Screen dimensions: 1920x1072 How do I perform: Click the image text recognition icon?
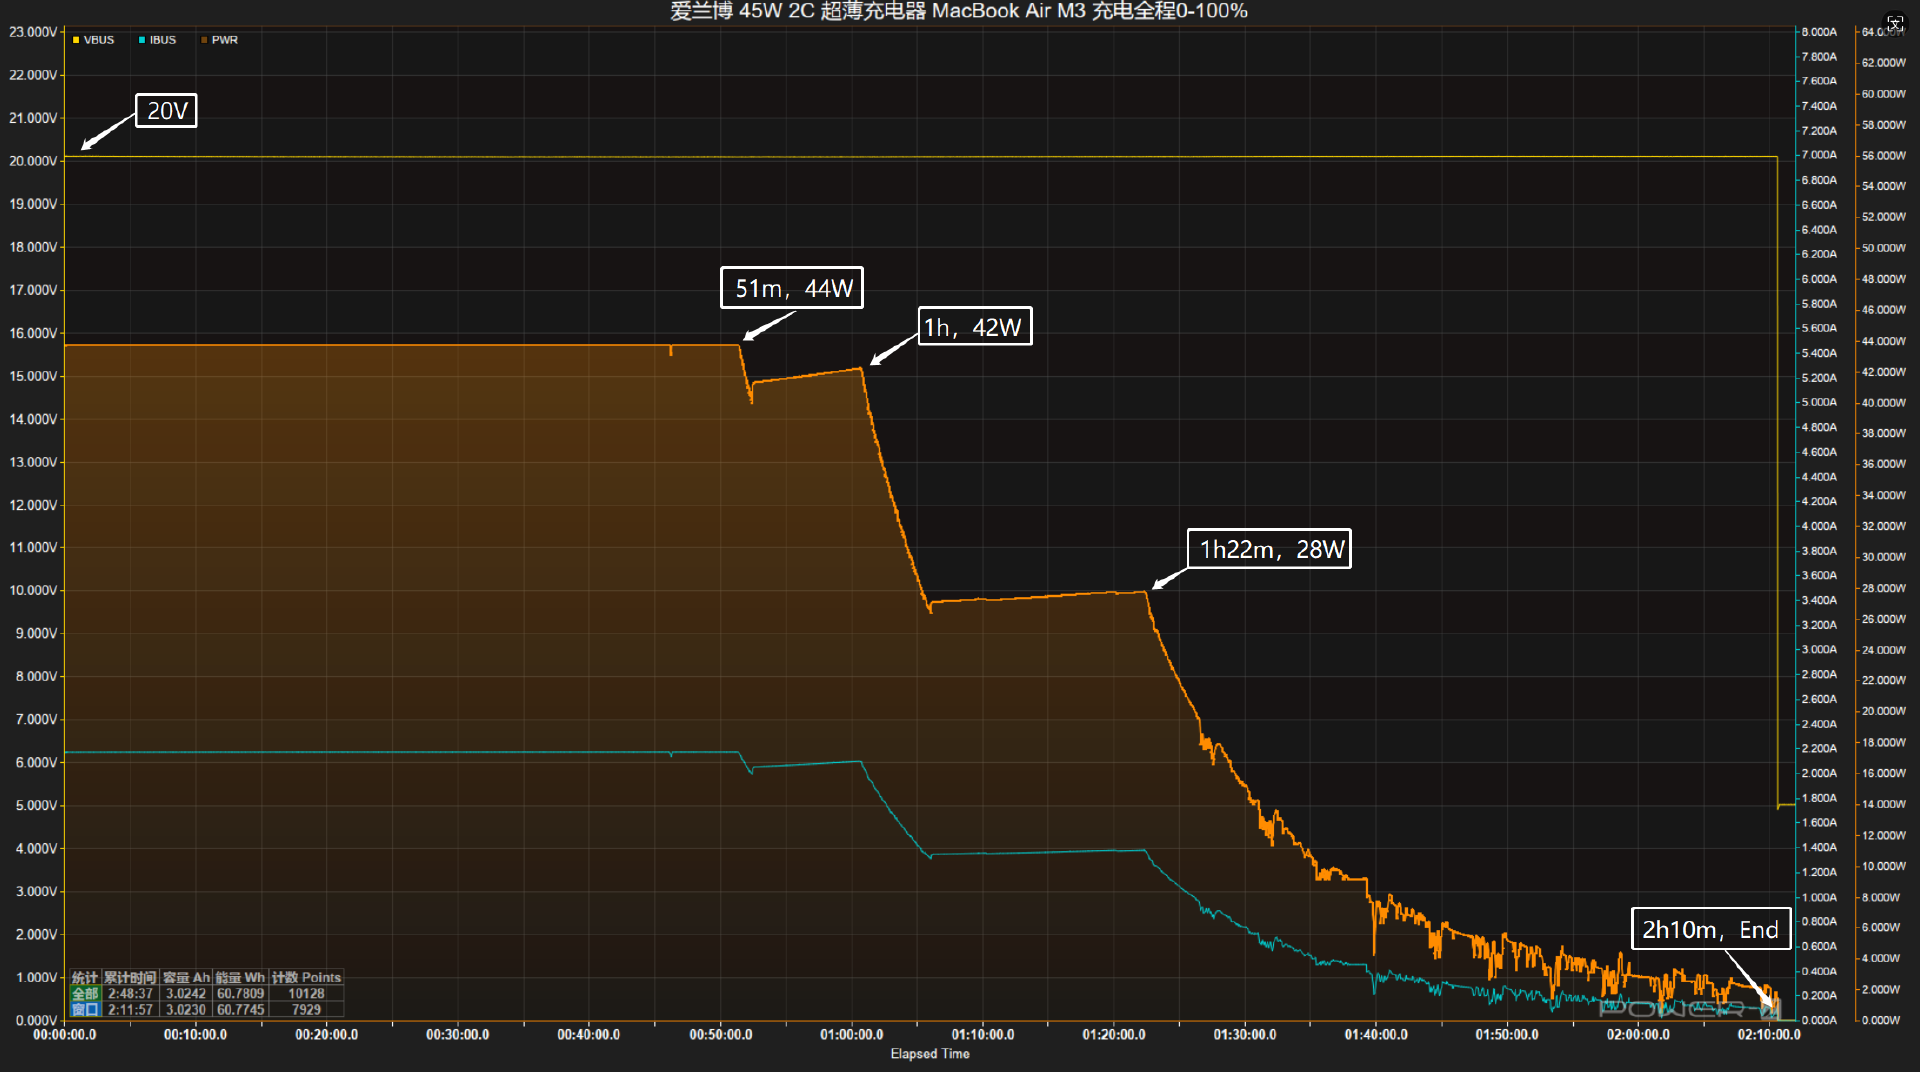pos(1895,22)
